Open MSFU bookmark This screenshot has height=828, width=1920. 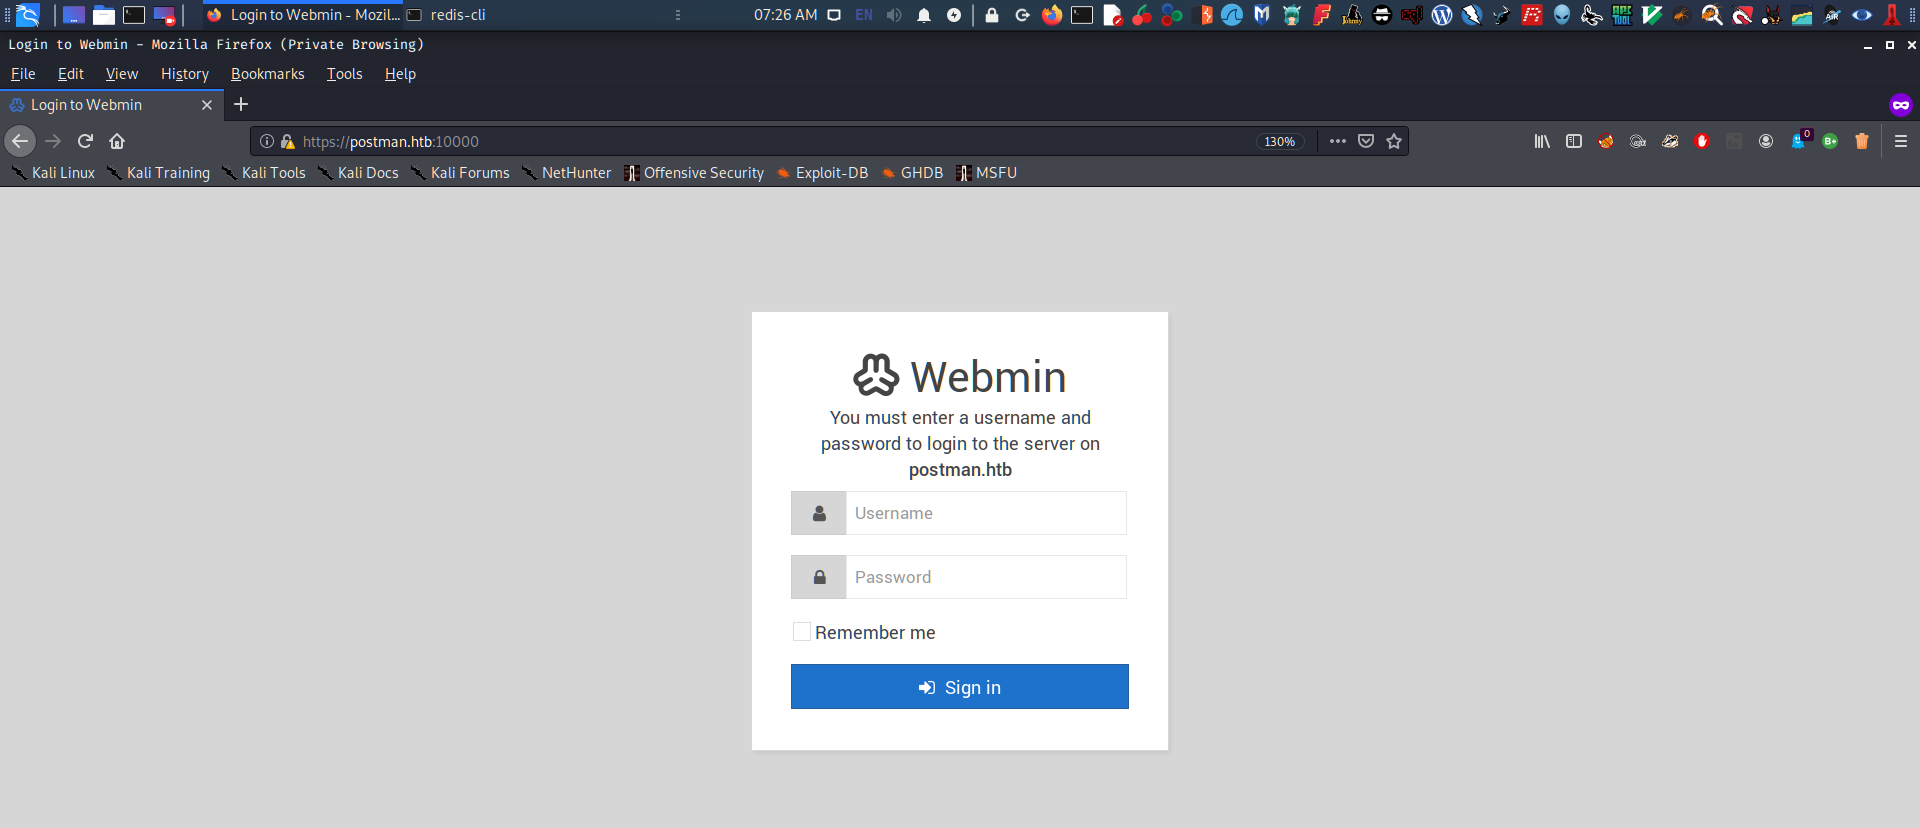pos(986,173)
